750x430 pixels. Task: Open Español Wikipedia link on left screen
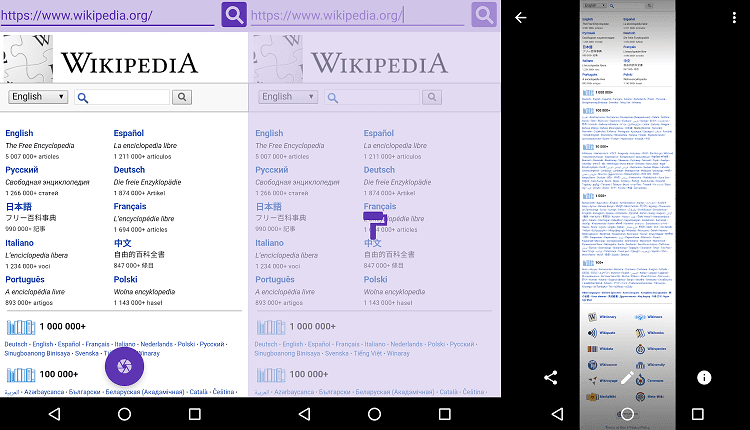[129, 133]
